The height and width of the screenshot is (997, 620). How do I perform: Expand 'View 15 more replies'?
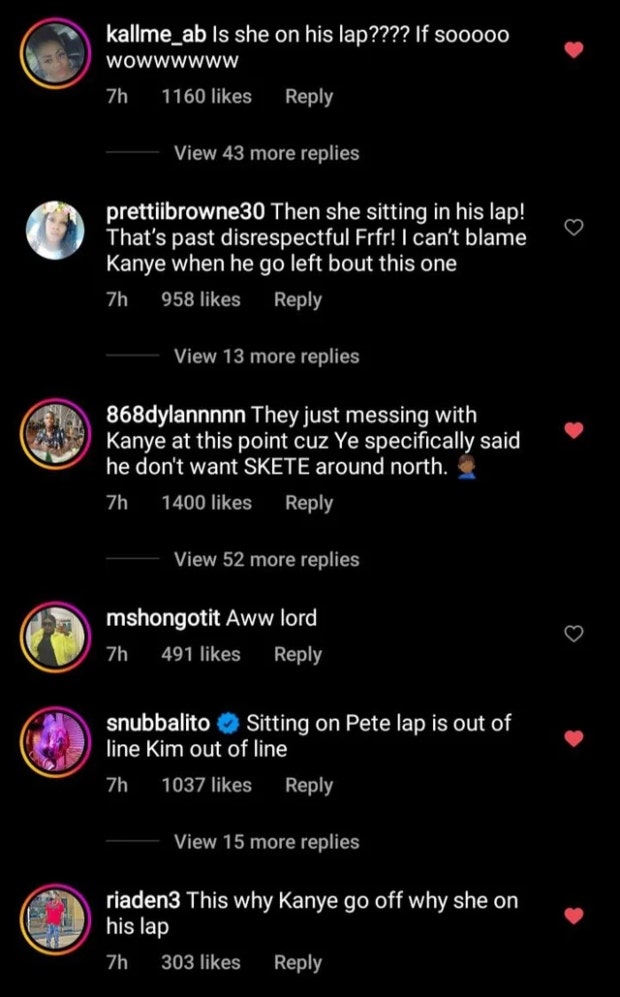click(x=266, y=842)
